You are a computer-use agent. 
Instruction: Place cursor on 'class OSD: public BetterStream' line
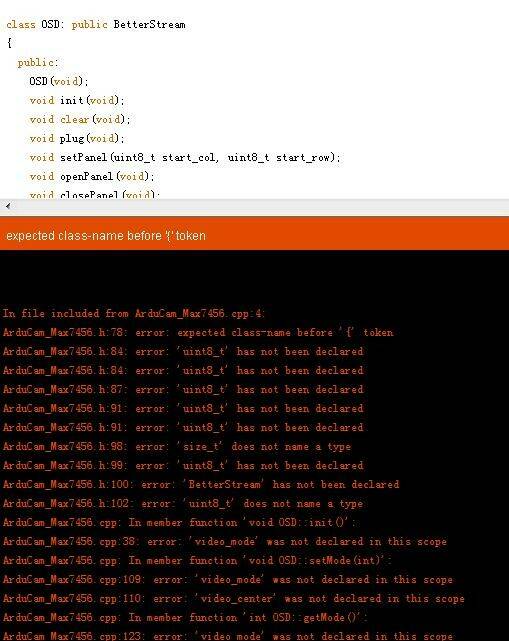click(96, 25)
